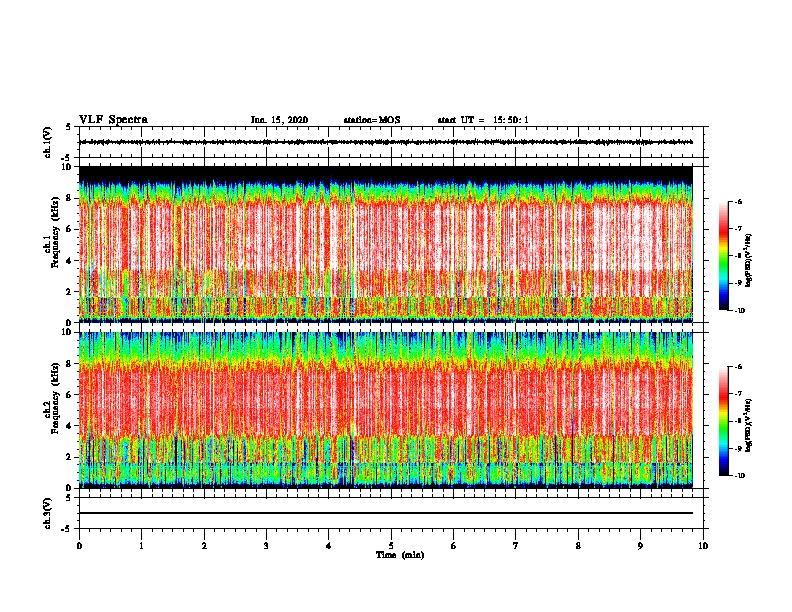Click the "6" kHz tick of ch.2 spectrogram

69,394
